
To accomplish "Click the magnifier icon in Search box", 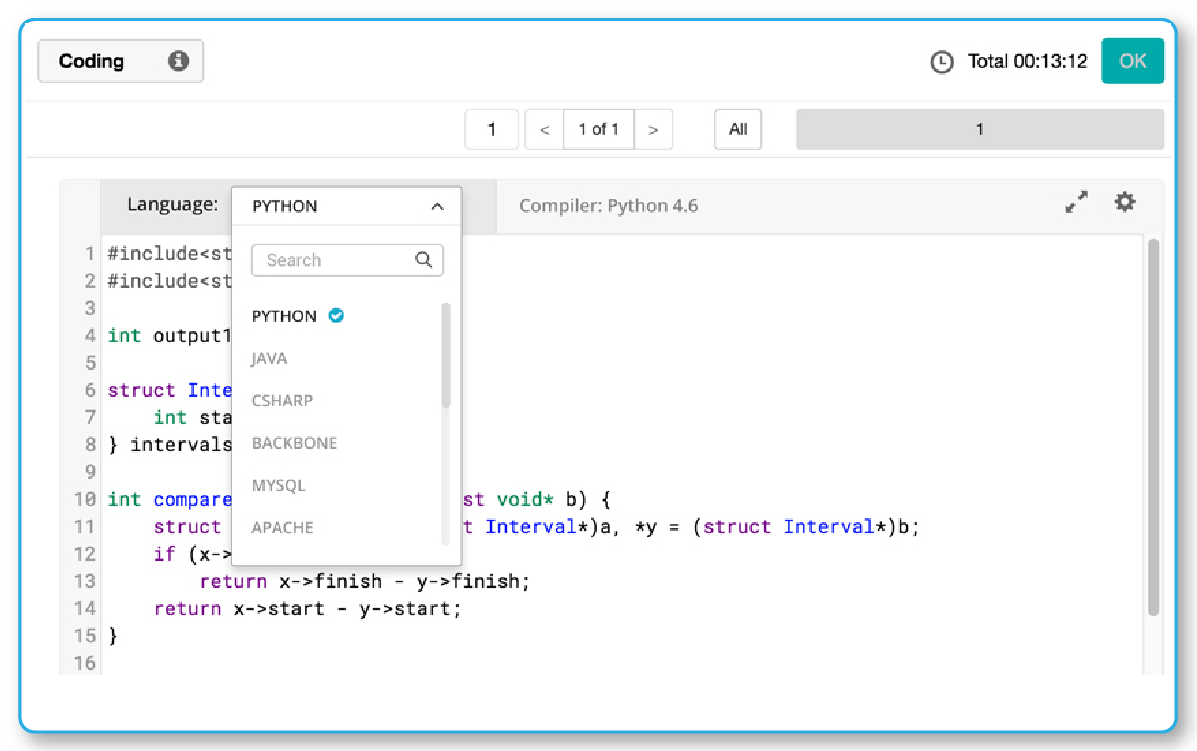I will point(424,259).
